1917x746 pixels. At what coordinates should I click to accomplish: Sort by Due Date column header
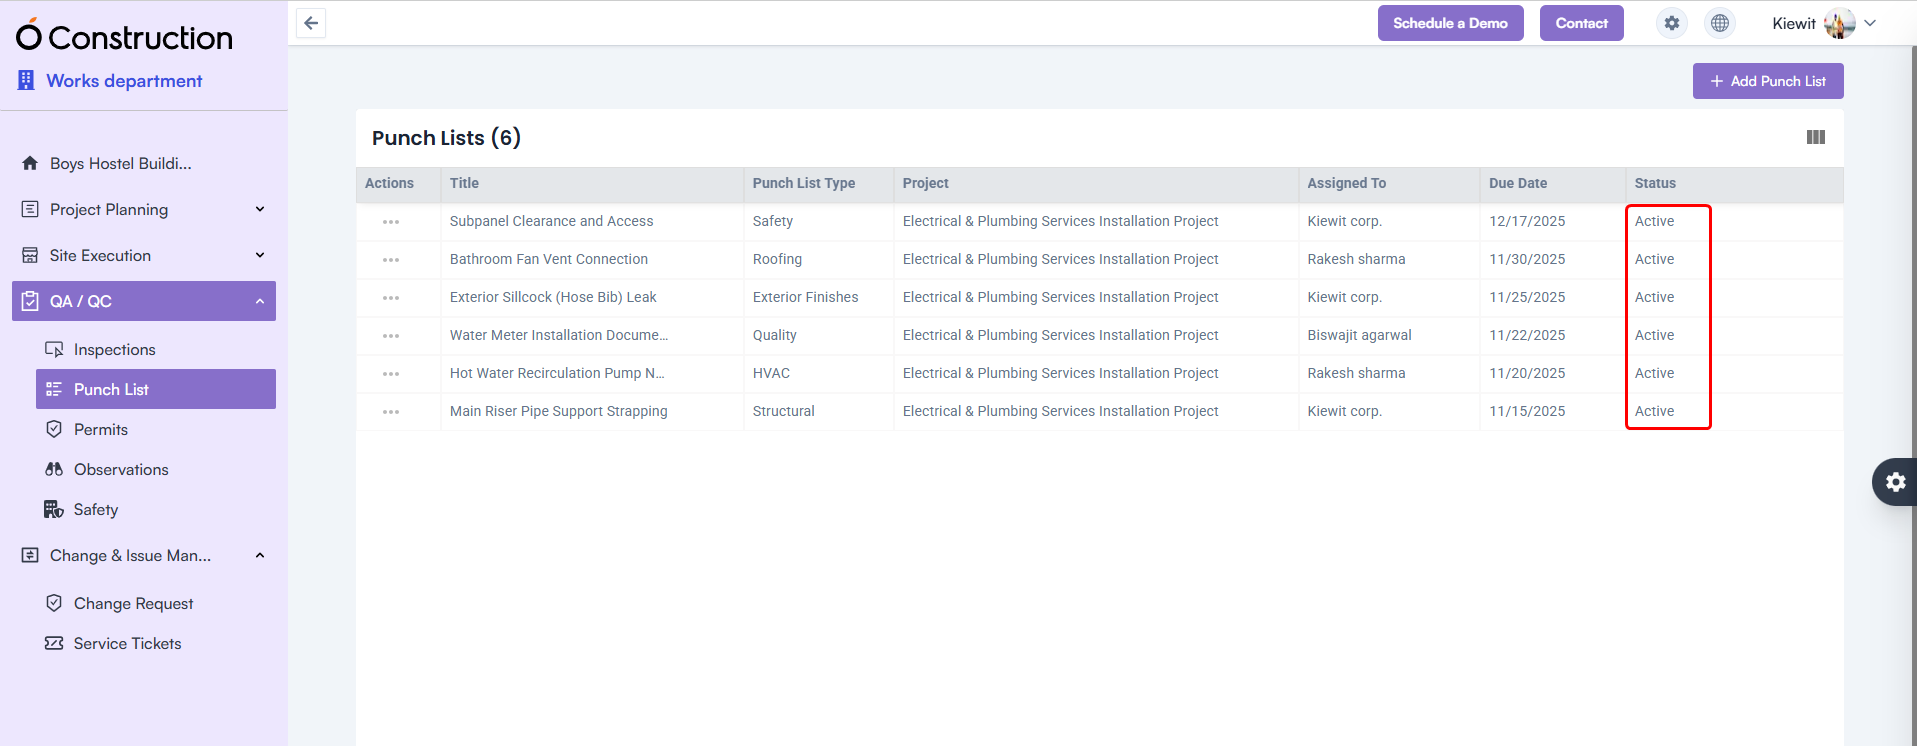coord(1518,183)
